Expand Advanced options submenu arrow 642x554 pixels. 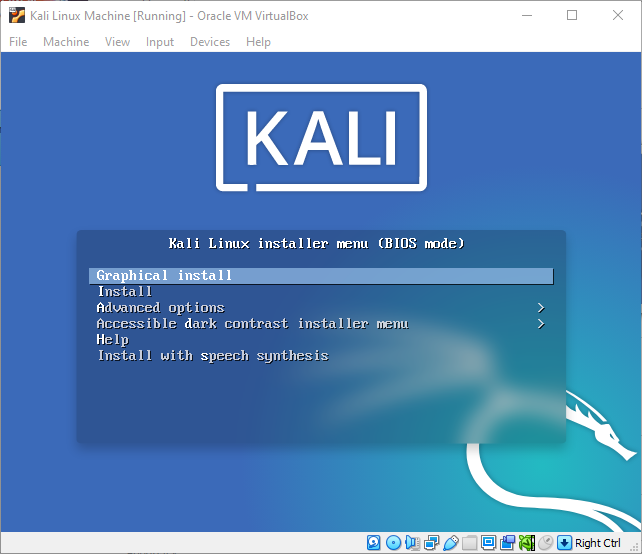541,308
